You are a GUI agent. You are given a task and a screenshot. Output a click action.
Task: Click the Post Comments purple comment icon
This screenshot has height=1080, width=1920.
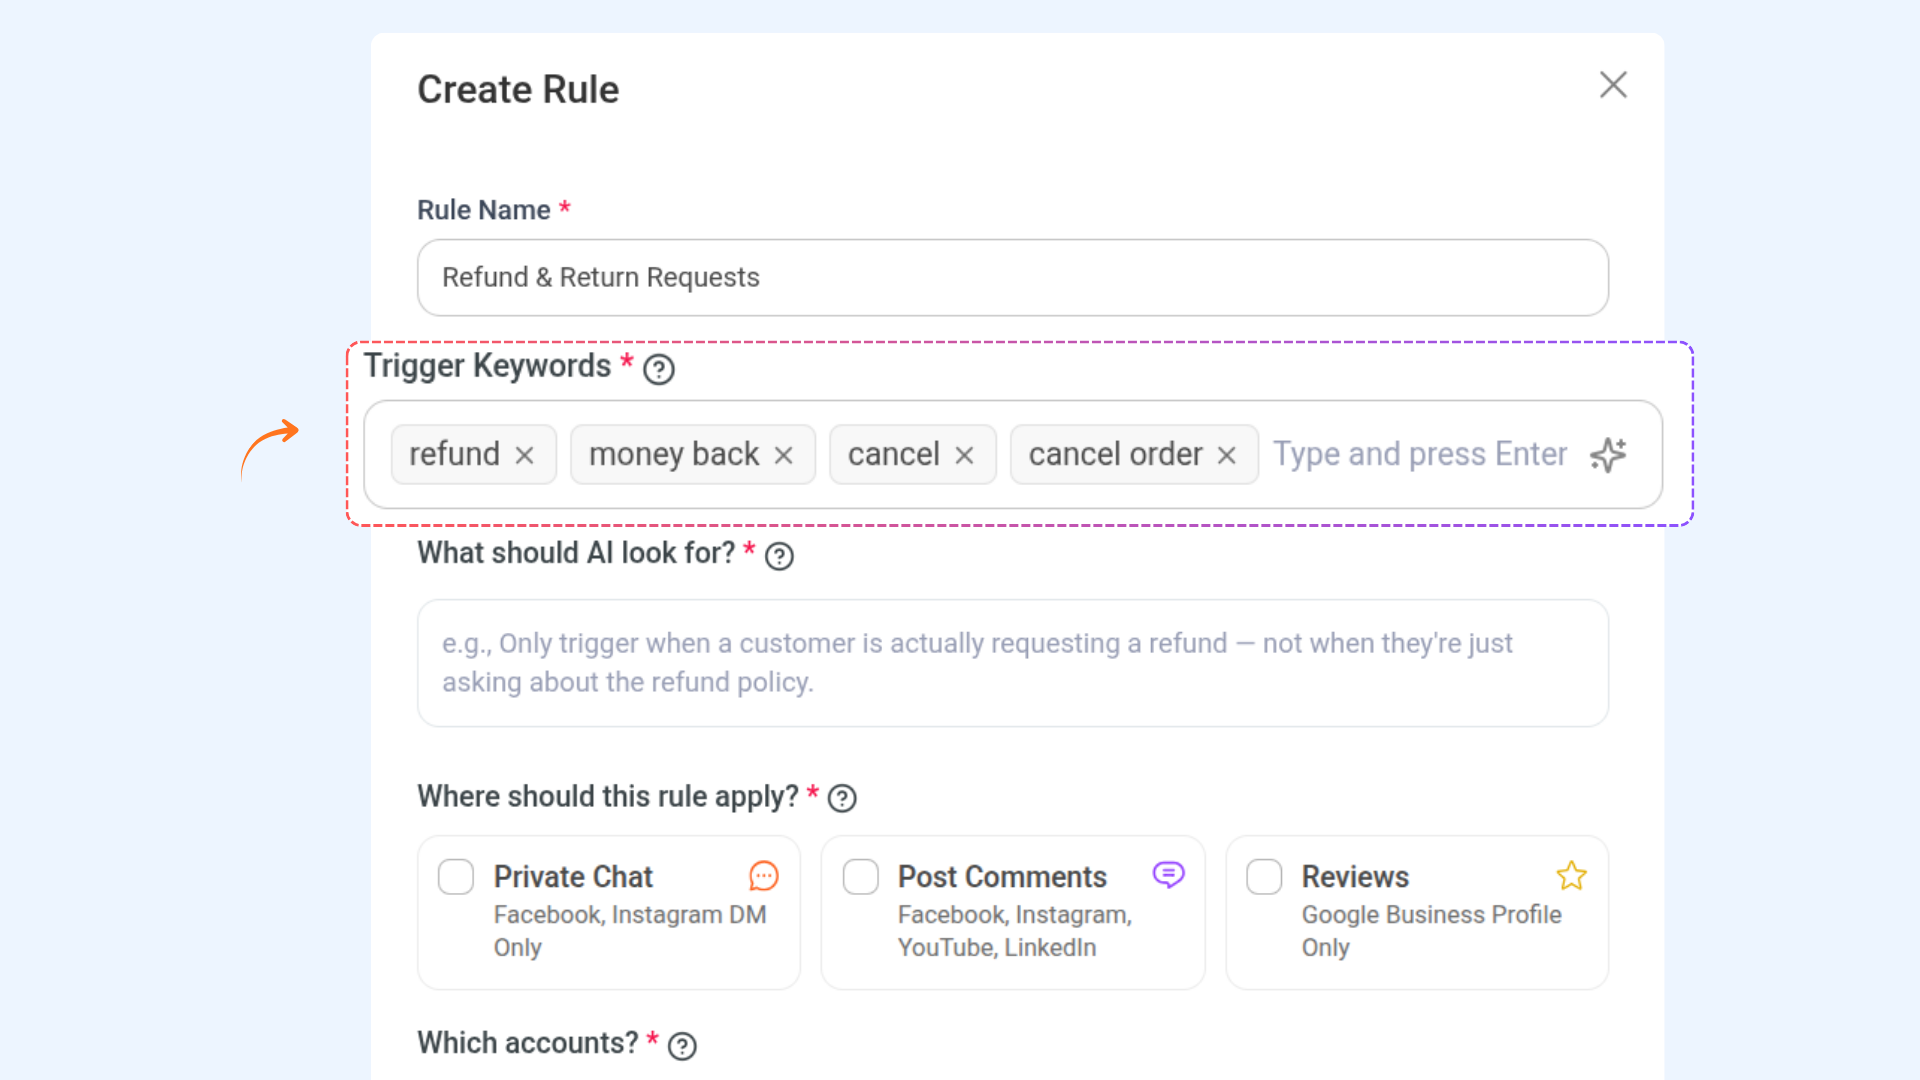click(x=1168, y=874)
